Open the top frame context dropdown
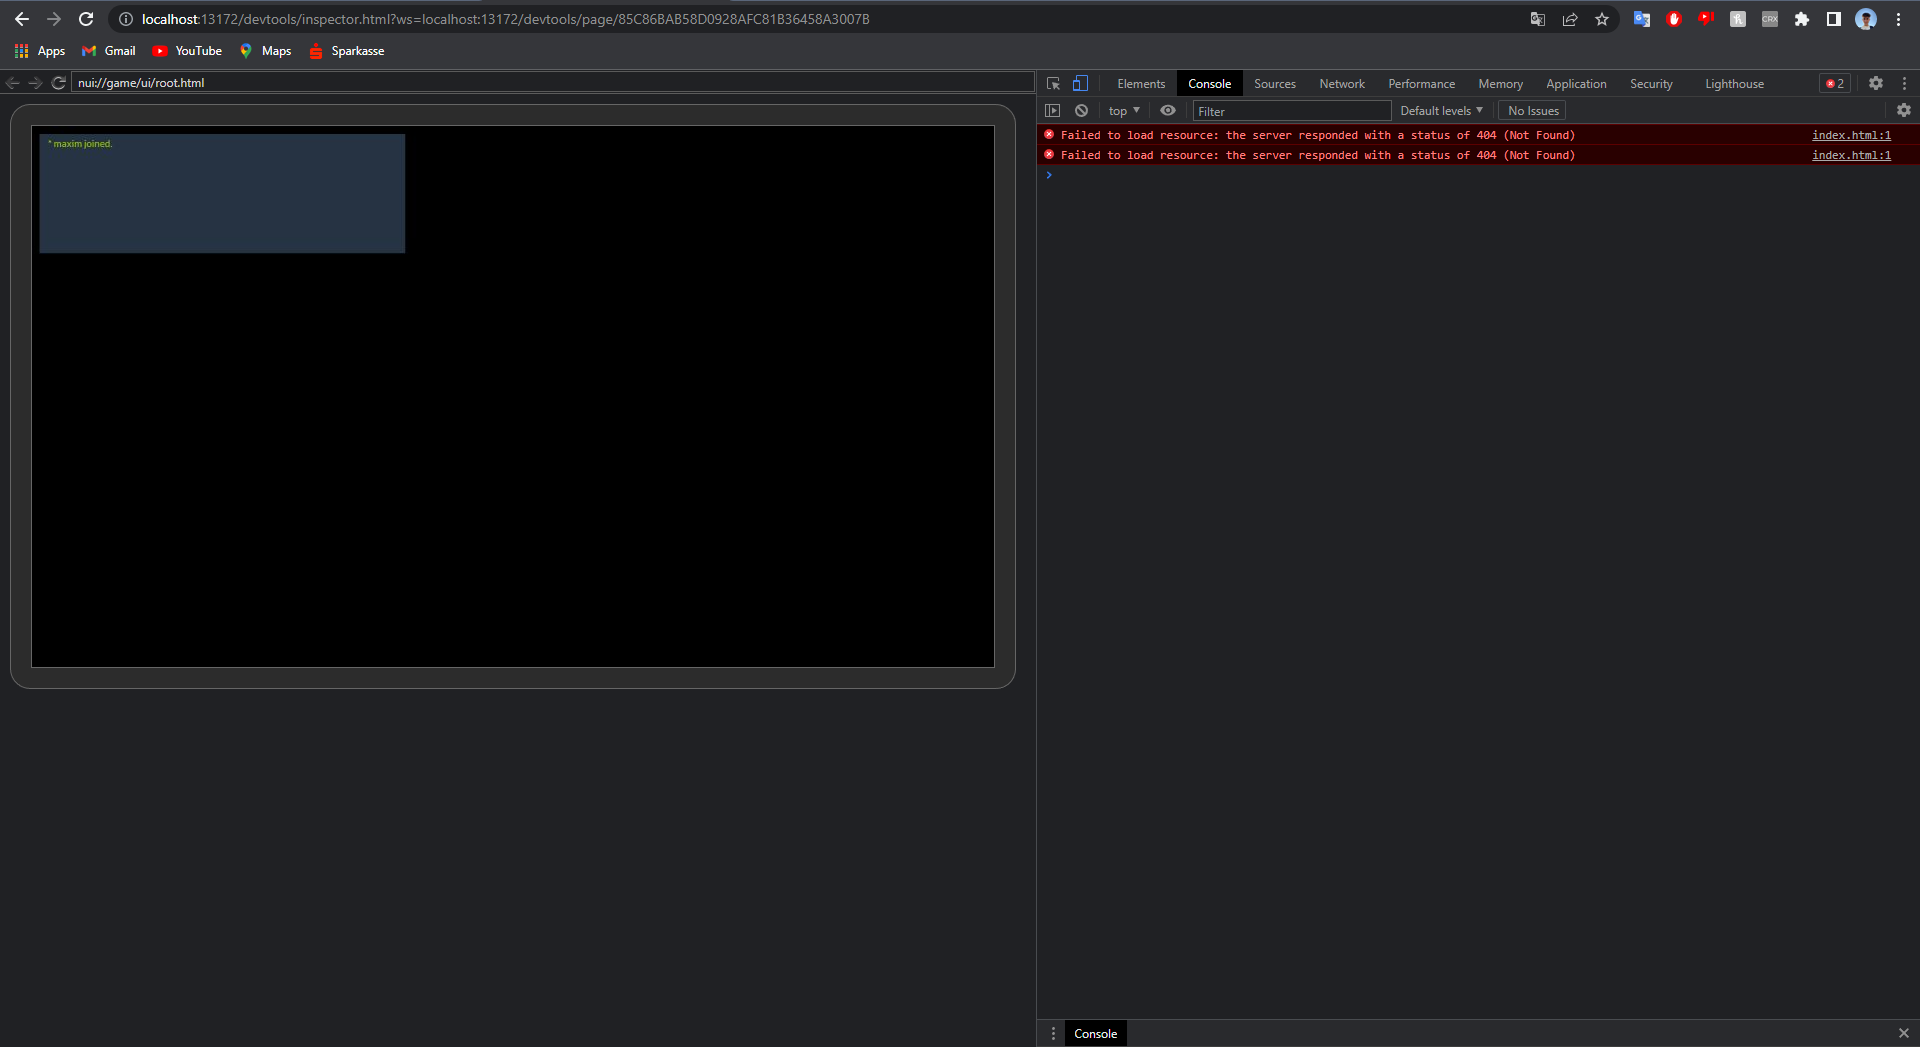The image size is (1920, 1047). coord(1122,110)
